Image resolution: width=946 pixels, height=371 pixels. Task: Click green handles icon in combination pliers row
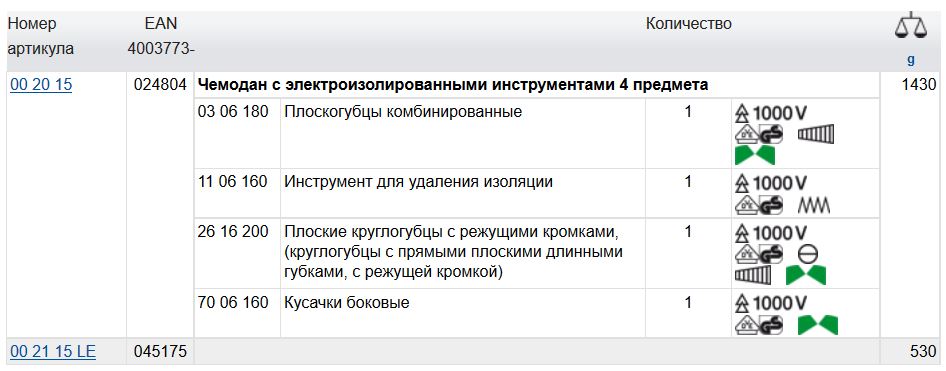755,156
